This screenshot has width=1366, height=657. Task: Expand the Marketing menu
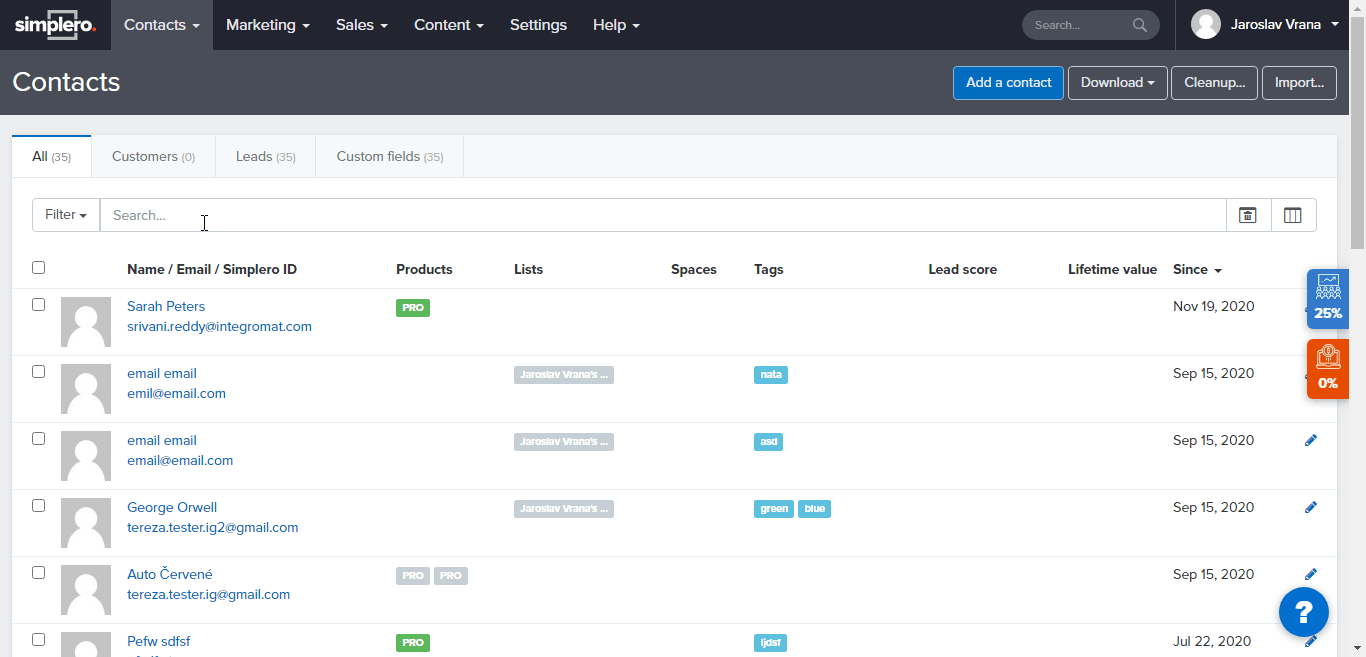pos(268,25)
